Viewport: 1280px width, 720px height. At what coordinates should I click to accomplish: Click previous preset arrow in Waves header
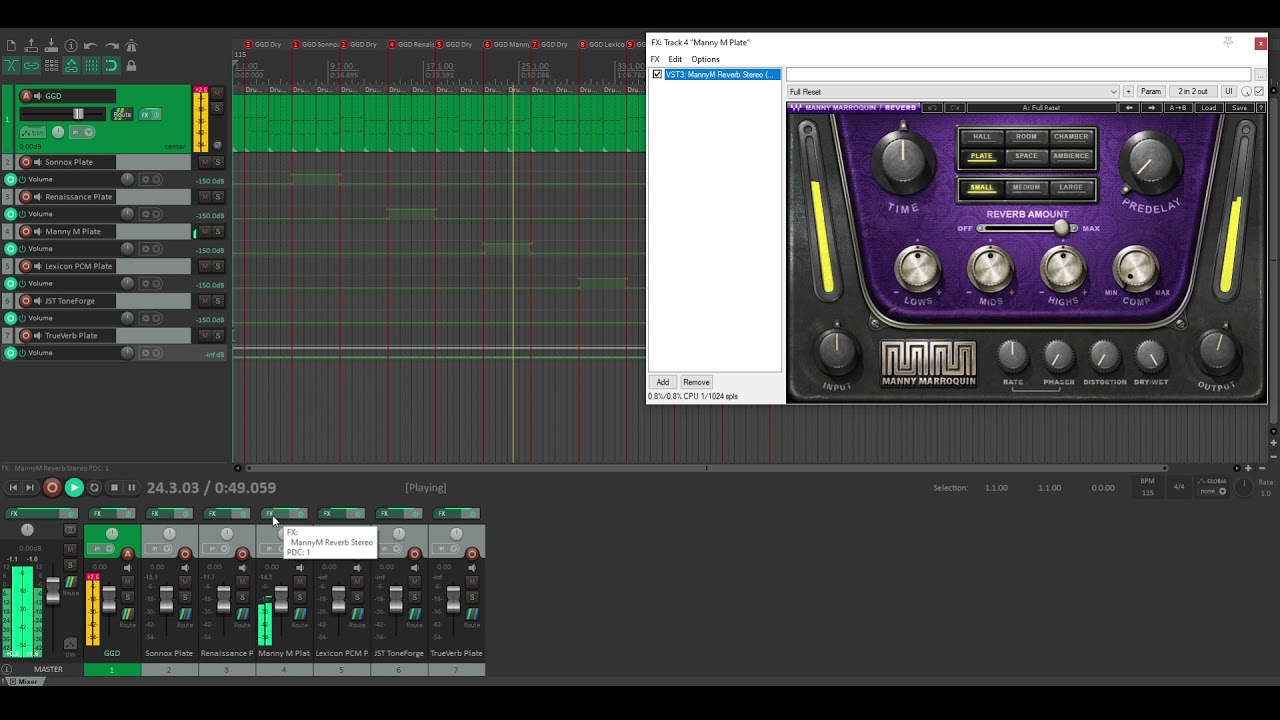1130,108
